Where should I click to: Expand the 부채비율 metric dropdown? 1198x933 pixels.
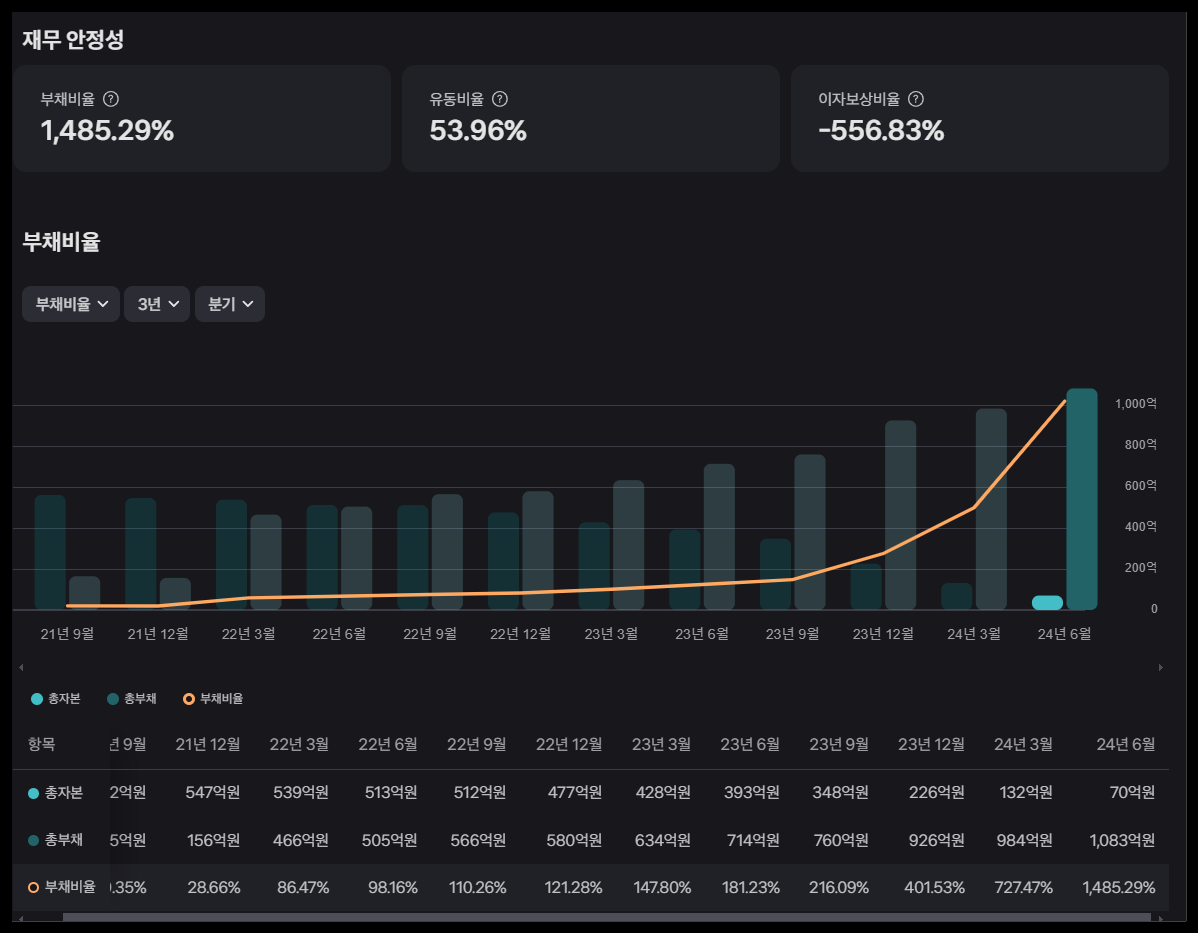pyautogui.click(x=71, y=304)
